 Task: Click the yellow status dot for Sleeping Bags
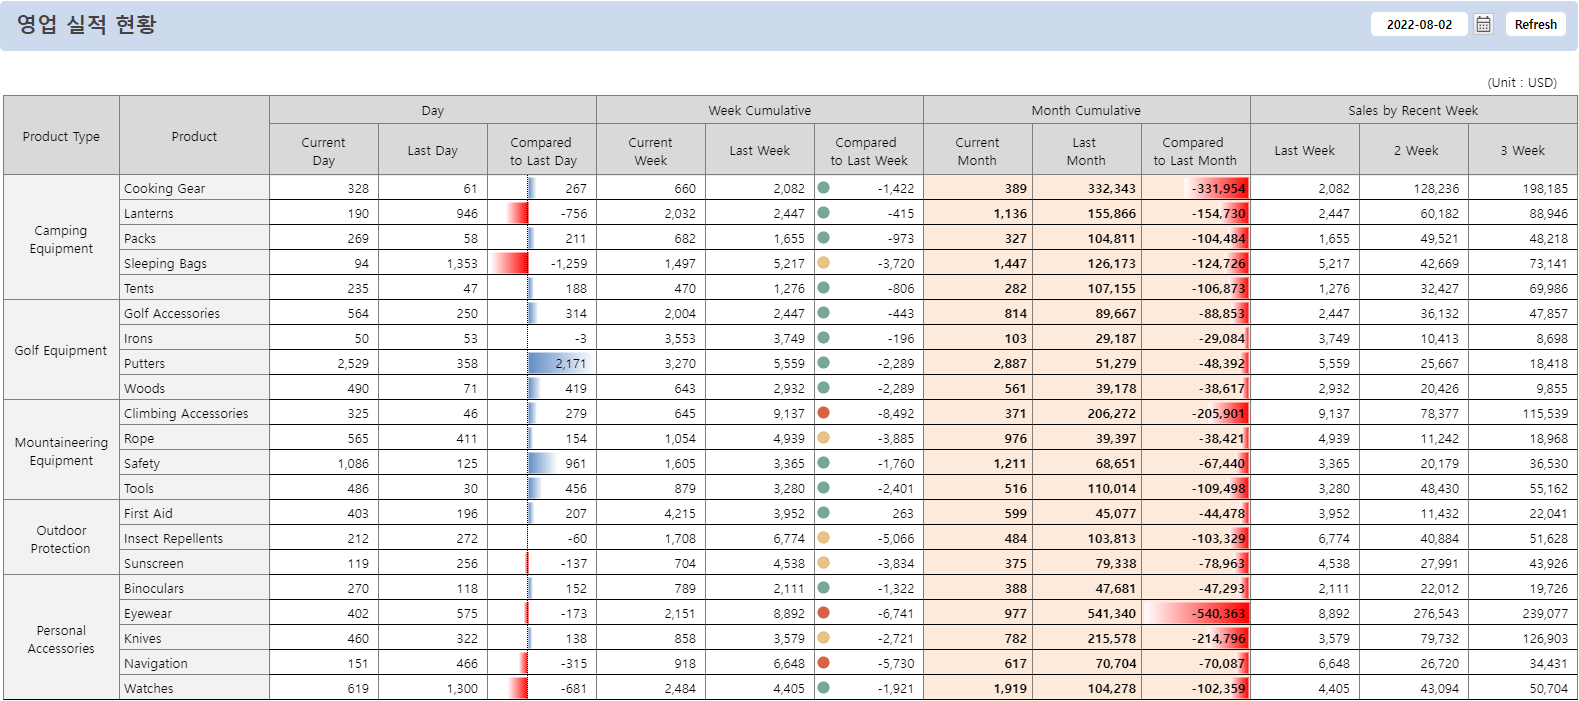pyautogui.click(x=824, y=262)
